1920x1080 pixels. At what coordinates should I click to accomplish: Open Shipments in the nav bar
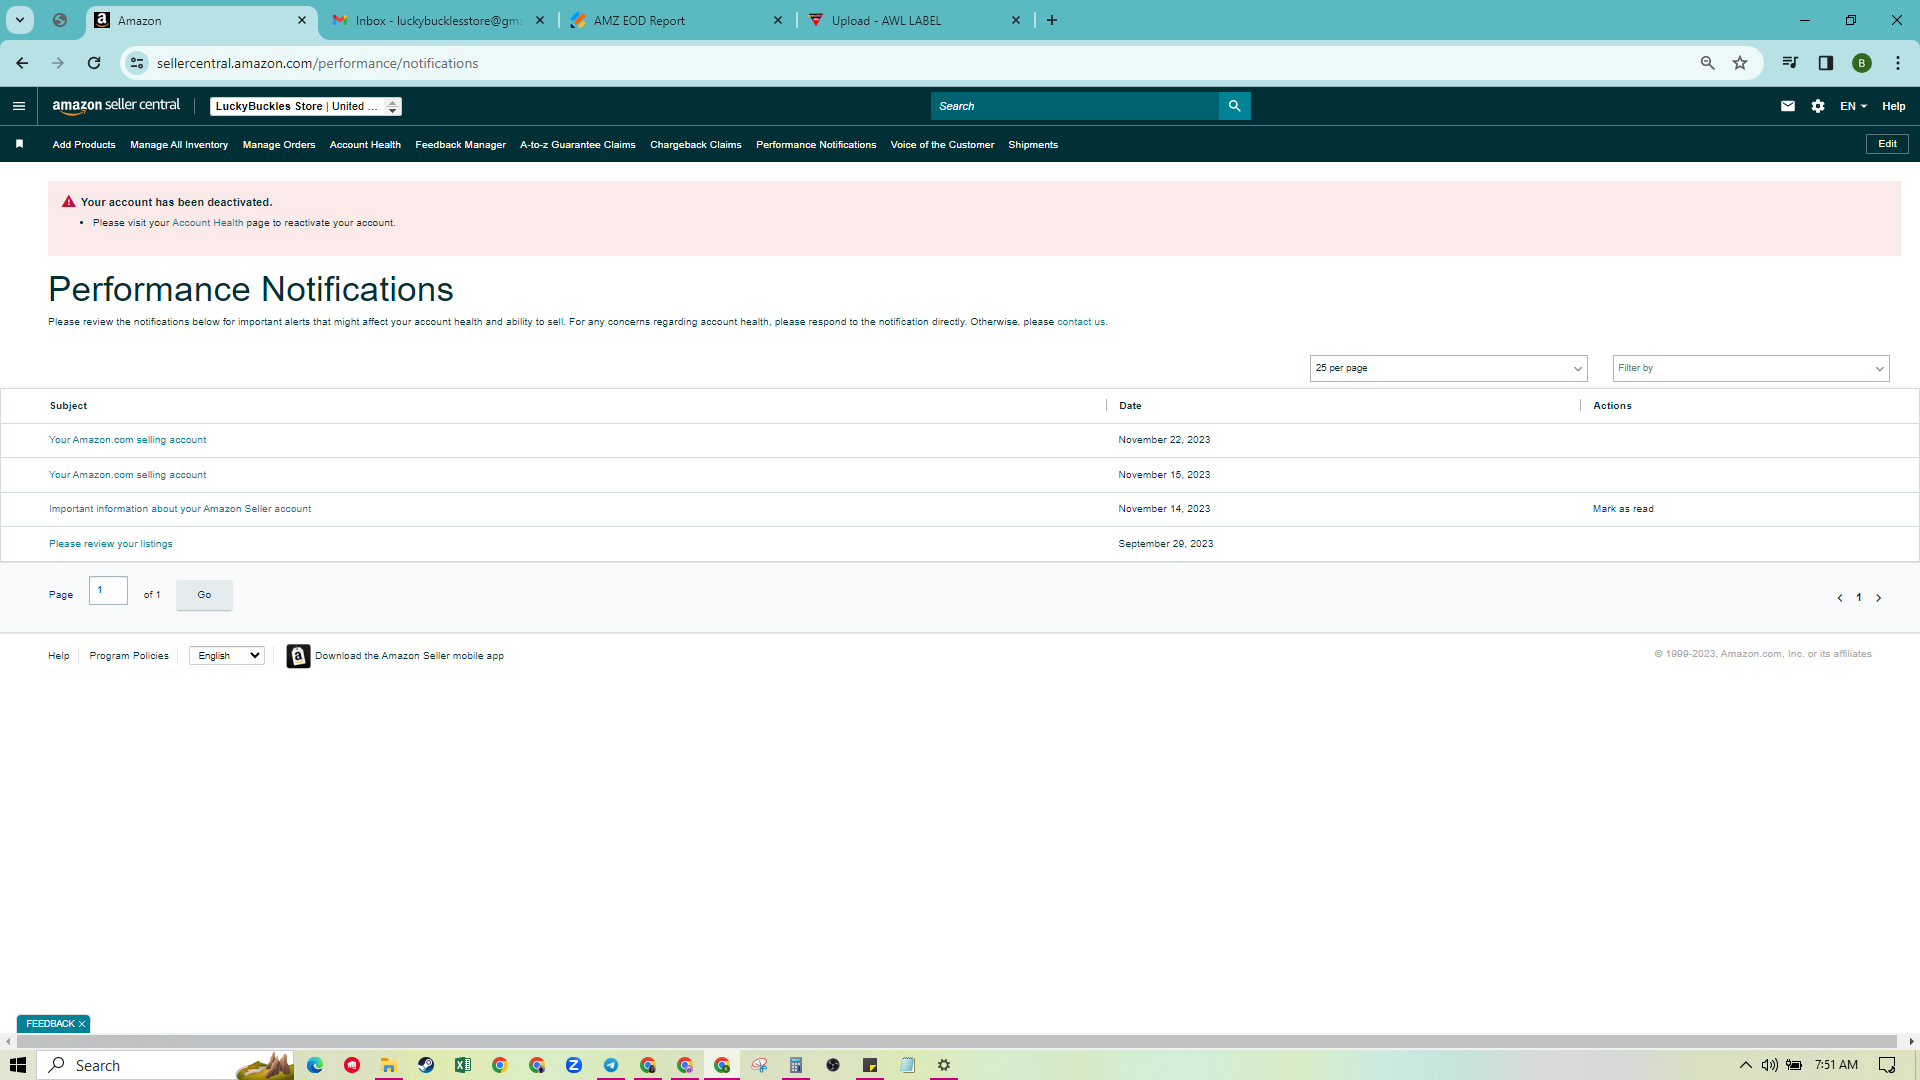pos(1033,145)
